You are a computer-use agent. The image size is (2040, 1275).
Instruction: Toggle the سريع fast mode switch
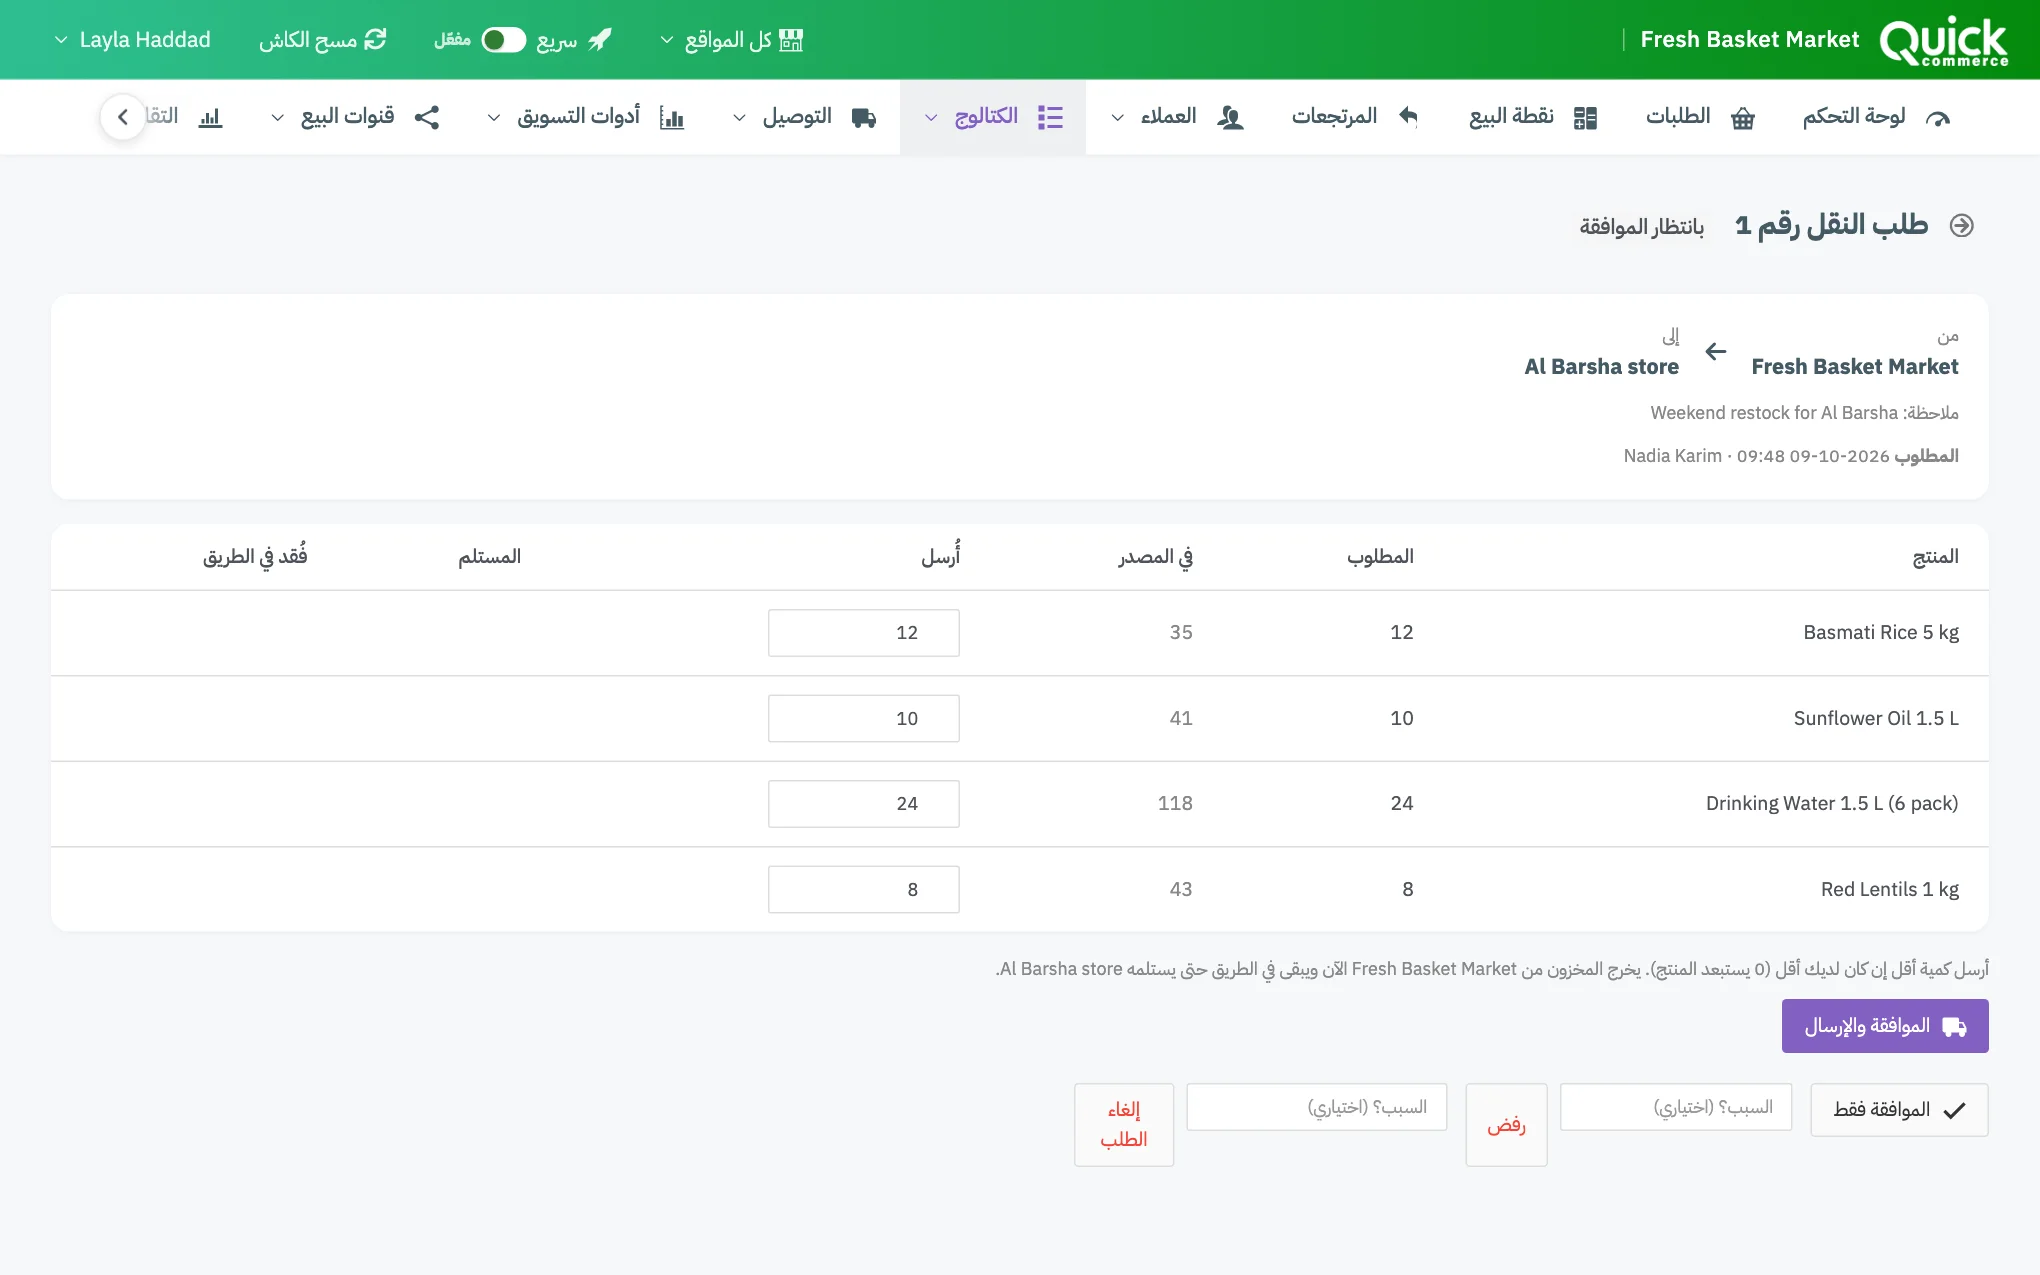[x=503, y=40]
